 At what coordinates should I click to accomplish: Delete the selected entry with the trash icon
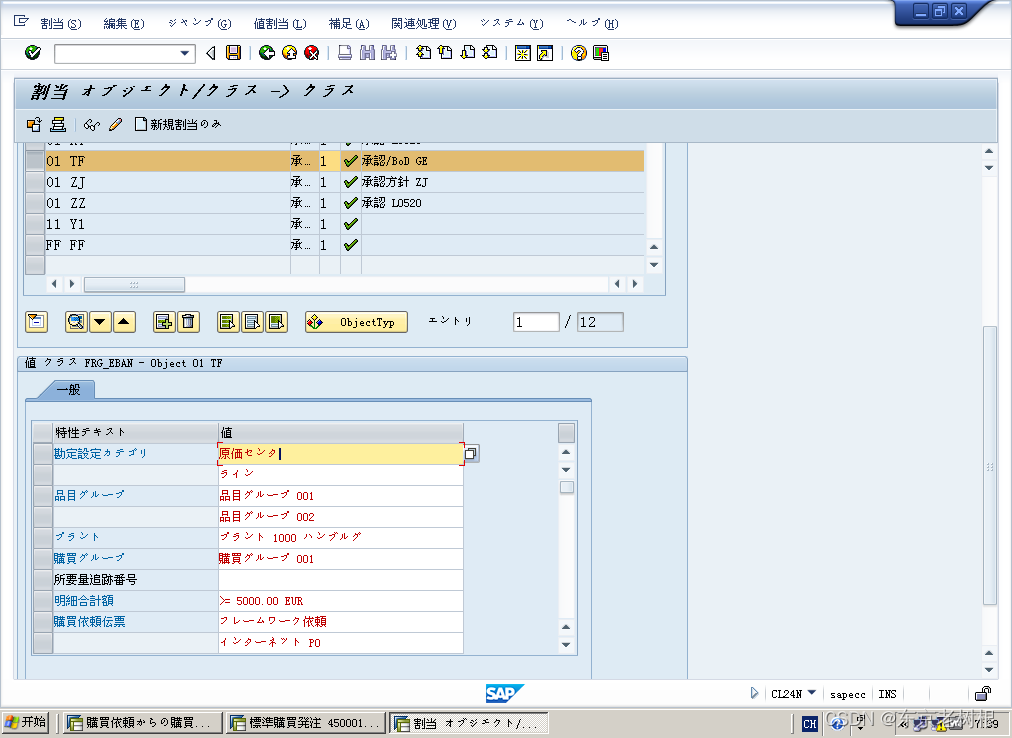click(189, 321)
